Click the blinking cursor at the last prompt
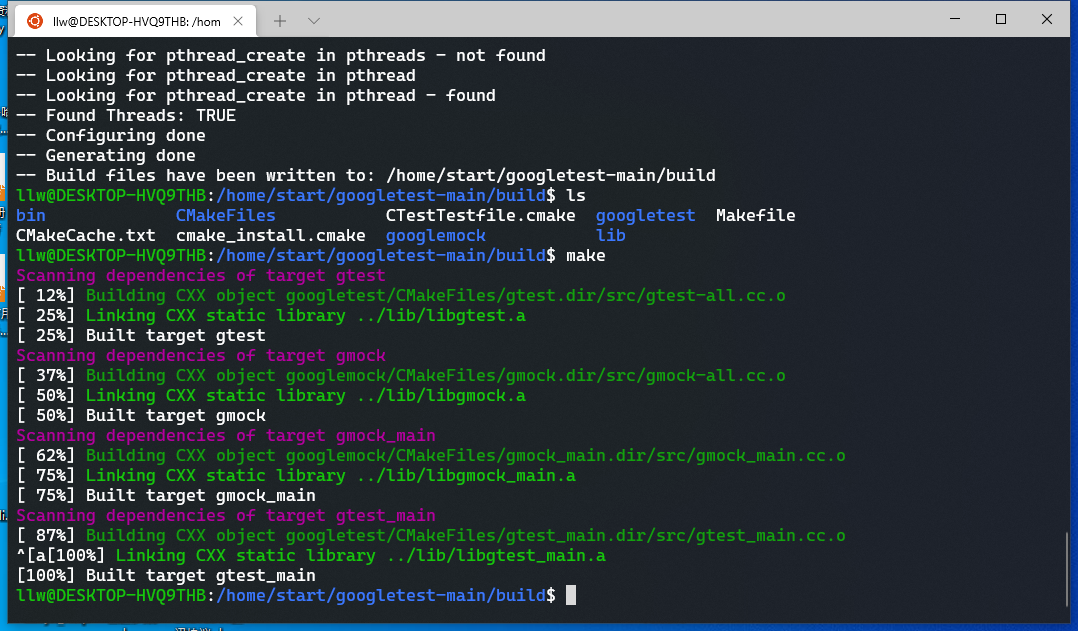 571,595
